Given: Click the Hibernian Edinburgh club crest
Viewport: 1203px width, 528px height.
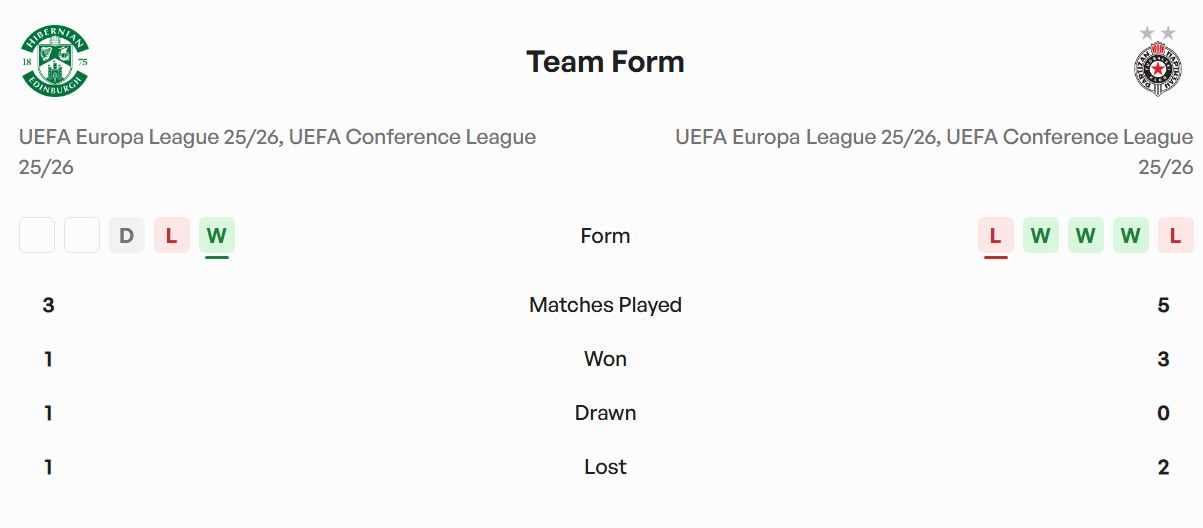Looking at the screenshot, I should (55, 62).
